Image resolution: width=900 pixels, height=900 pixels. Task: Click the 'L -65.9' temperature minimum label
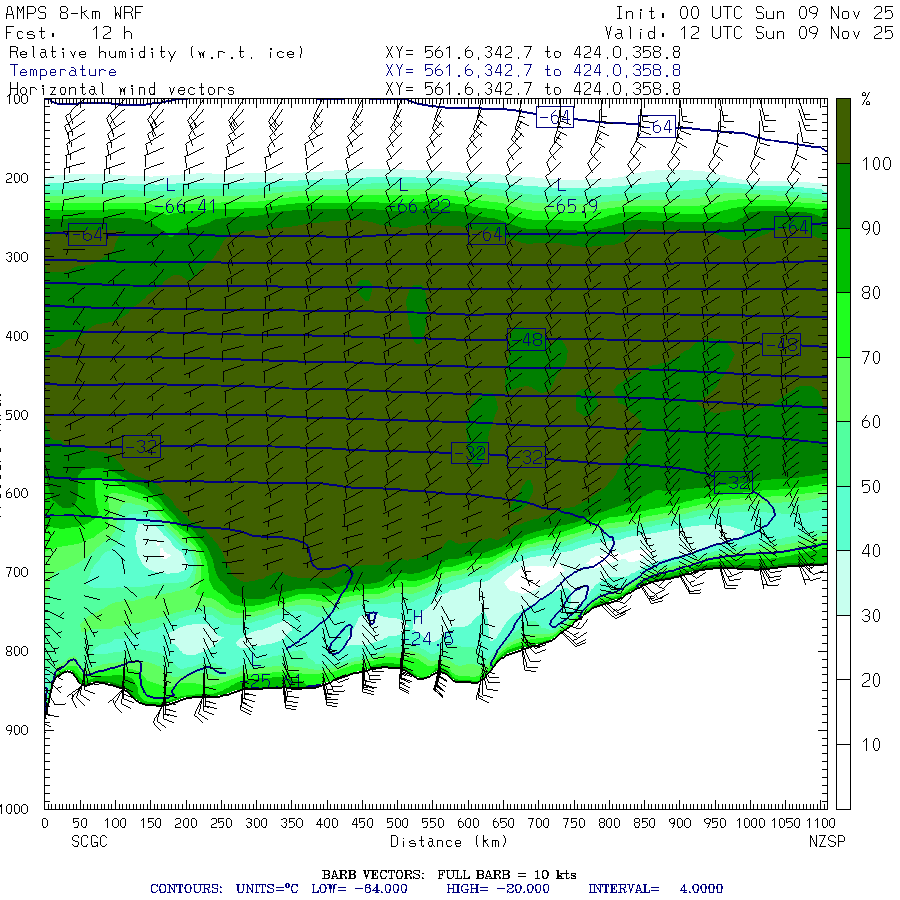(x=571, y=196)
